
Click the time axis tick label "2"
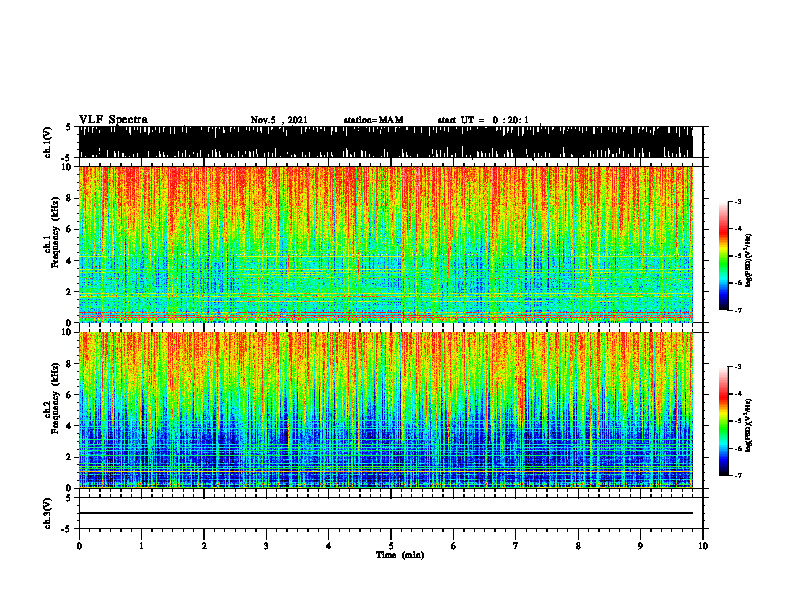pyautogui.click(x=204, y=546)
